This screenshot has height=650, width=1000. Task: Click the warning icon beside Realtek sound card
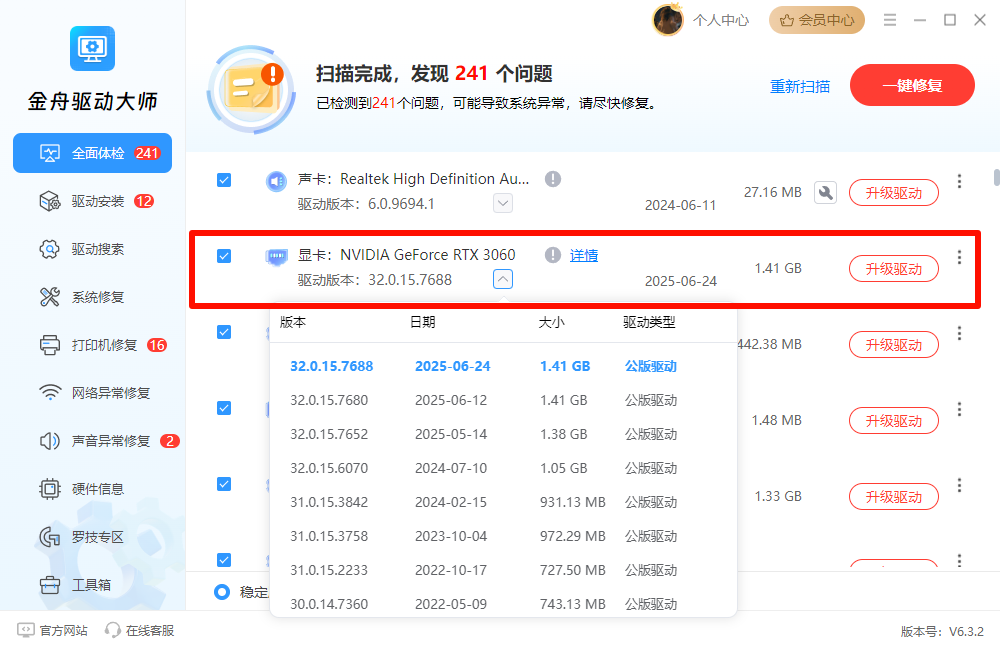click(x=553, y=179)
